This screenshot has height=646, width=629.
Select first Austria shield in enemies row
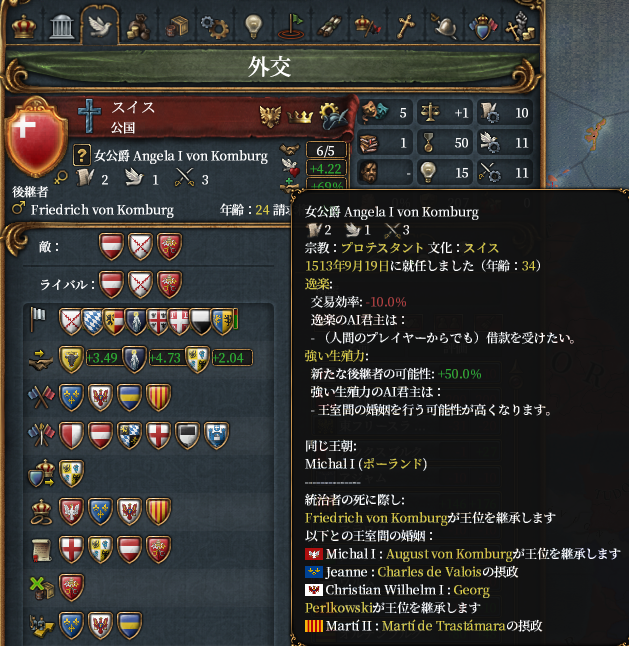pos(111,246)
